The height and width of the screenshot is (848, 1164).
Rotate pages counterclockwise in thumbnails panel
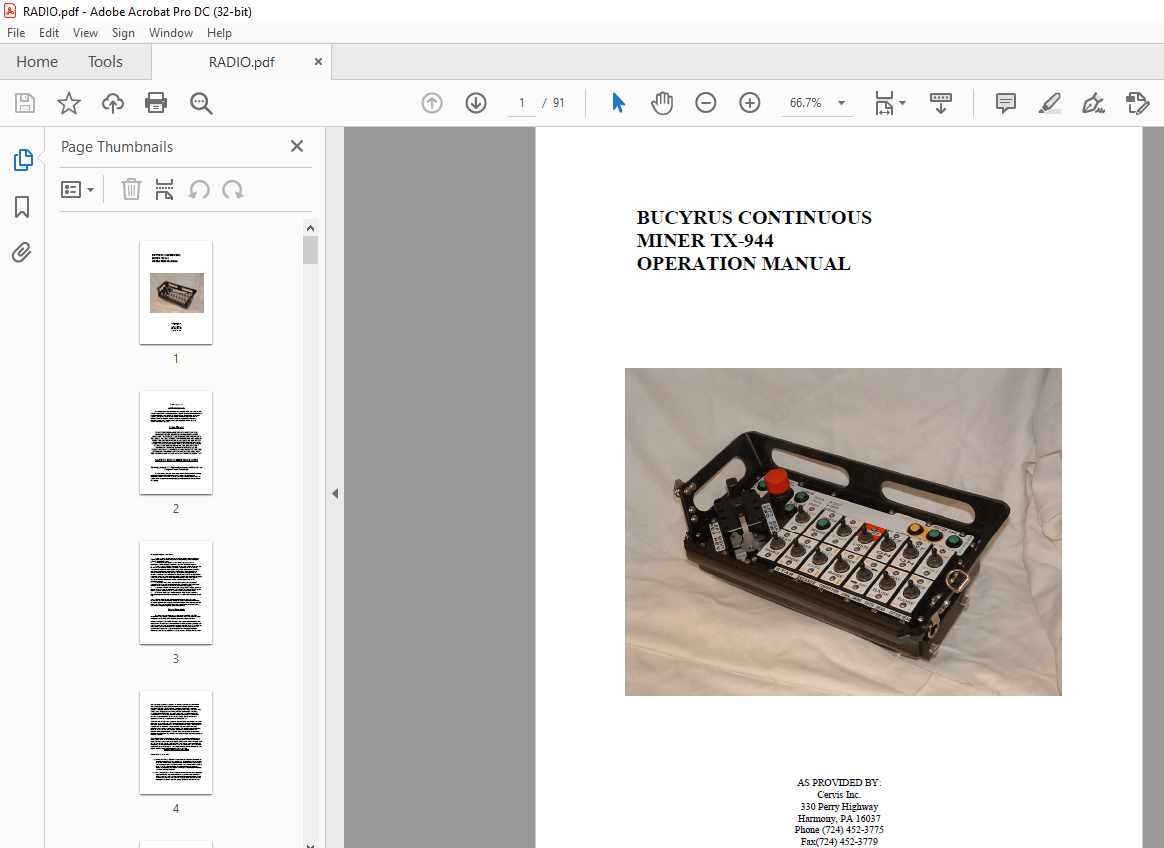point(199,189)
